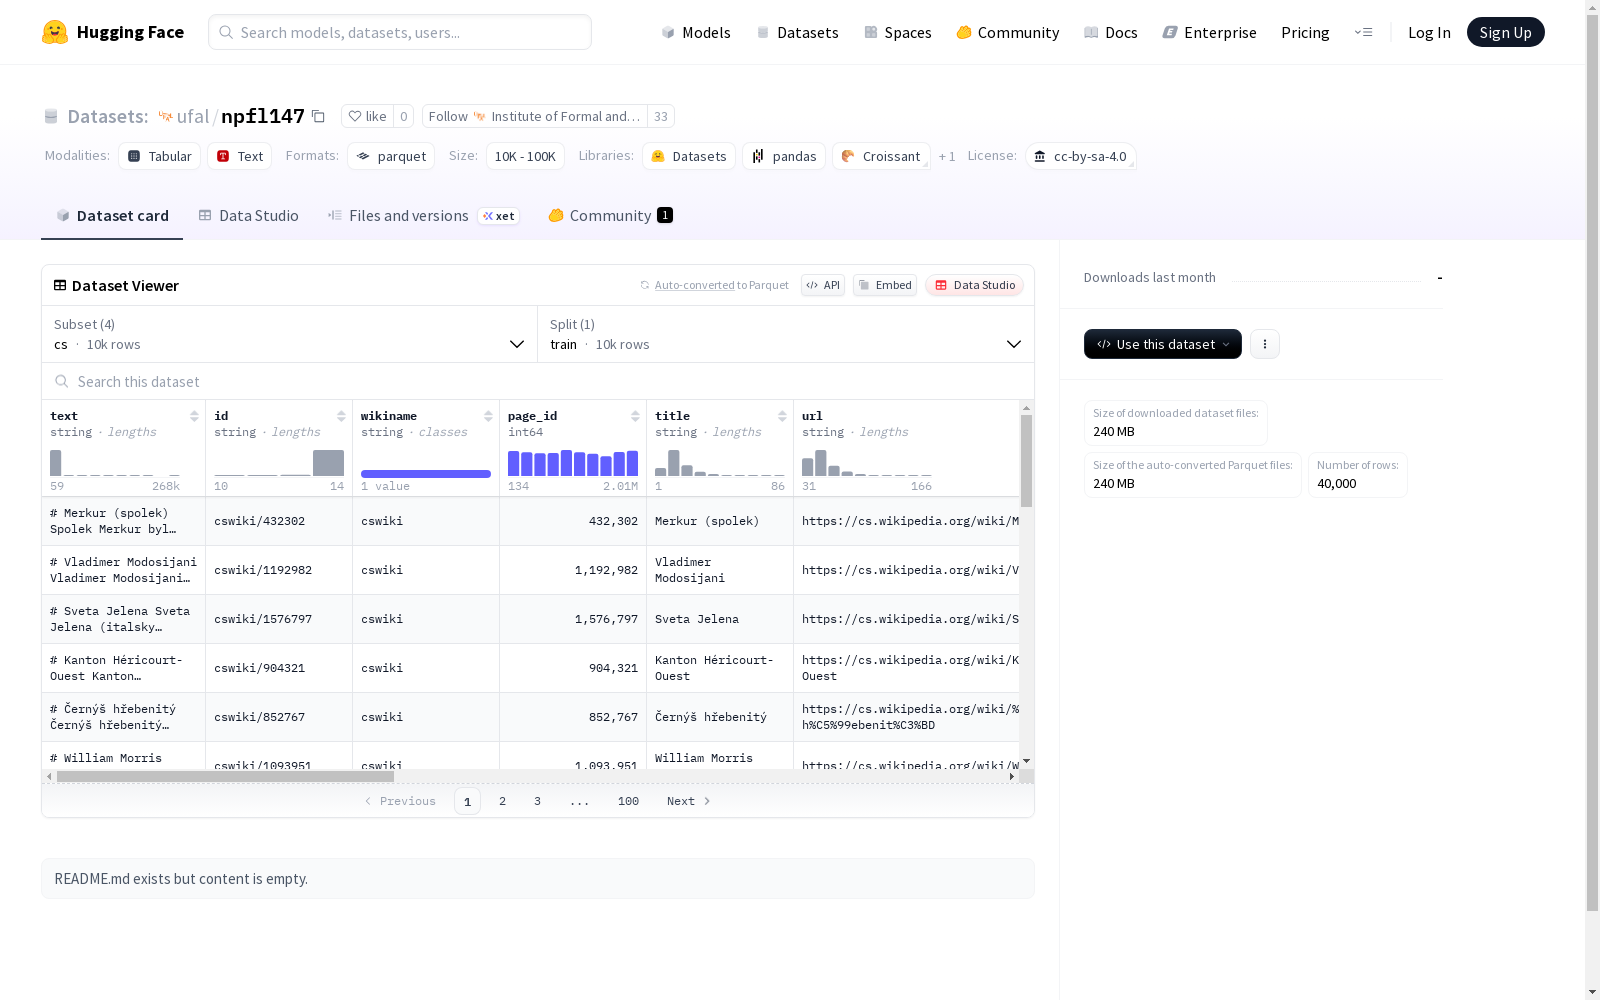The height and width of the screenshot is (1000, 1600).
Task: Open the Enterprise page
Action: pyautogui.click(x=1210, y=32)
